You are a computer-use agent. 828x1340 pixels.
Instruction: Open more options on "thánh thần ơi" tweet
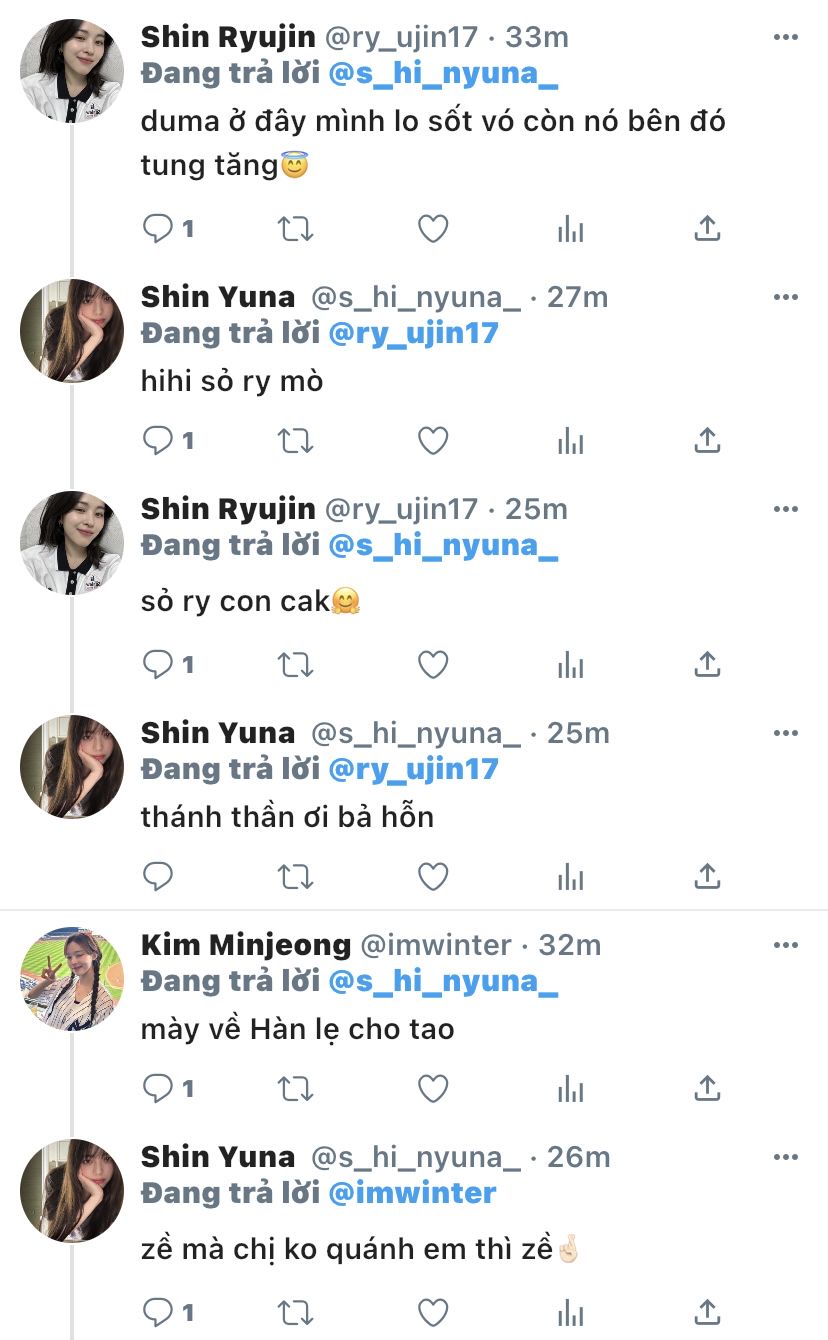(786, 733)
